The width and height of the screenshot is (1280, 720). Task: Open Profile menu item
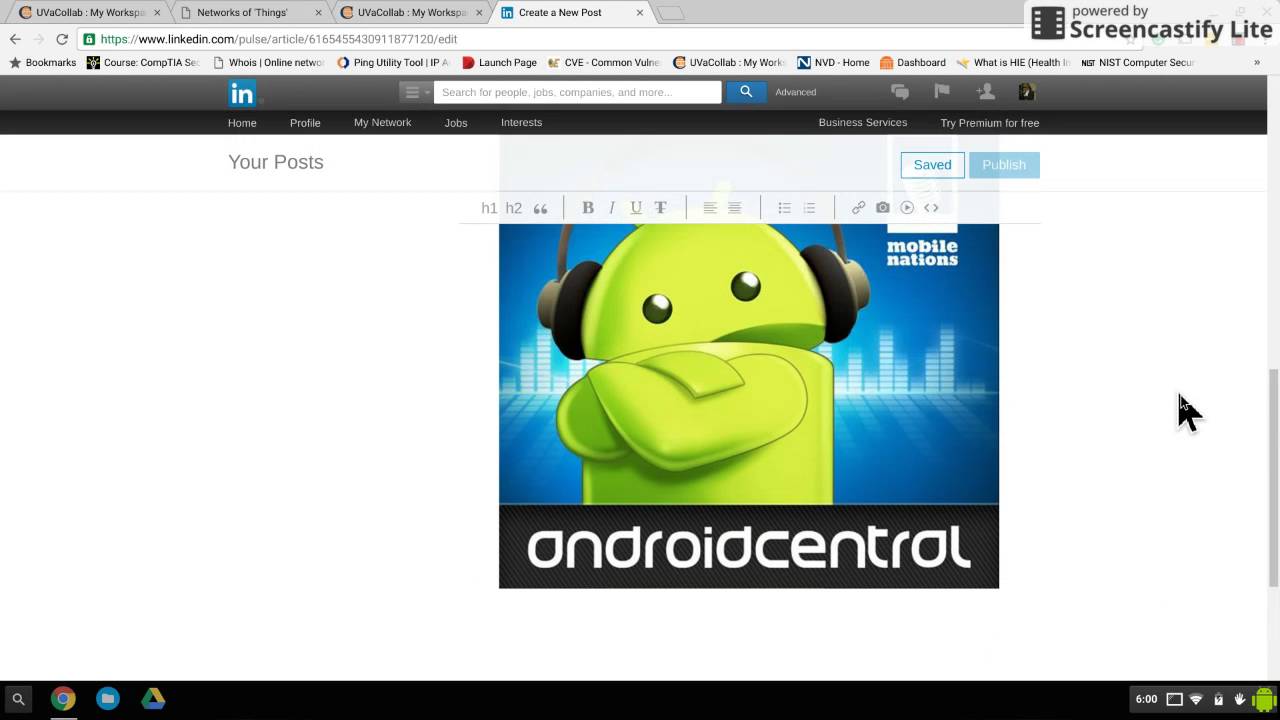[305, 123]
